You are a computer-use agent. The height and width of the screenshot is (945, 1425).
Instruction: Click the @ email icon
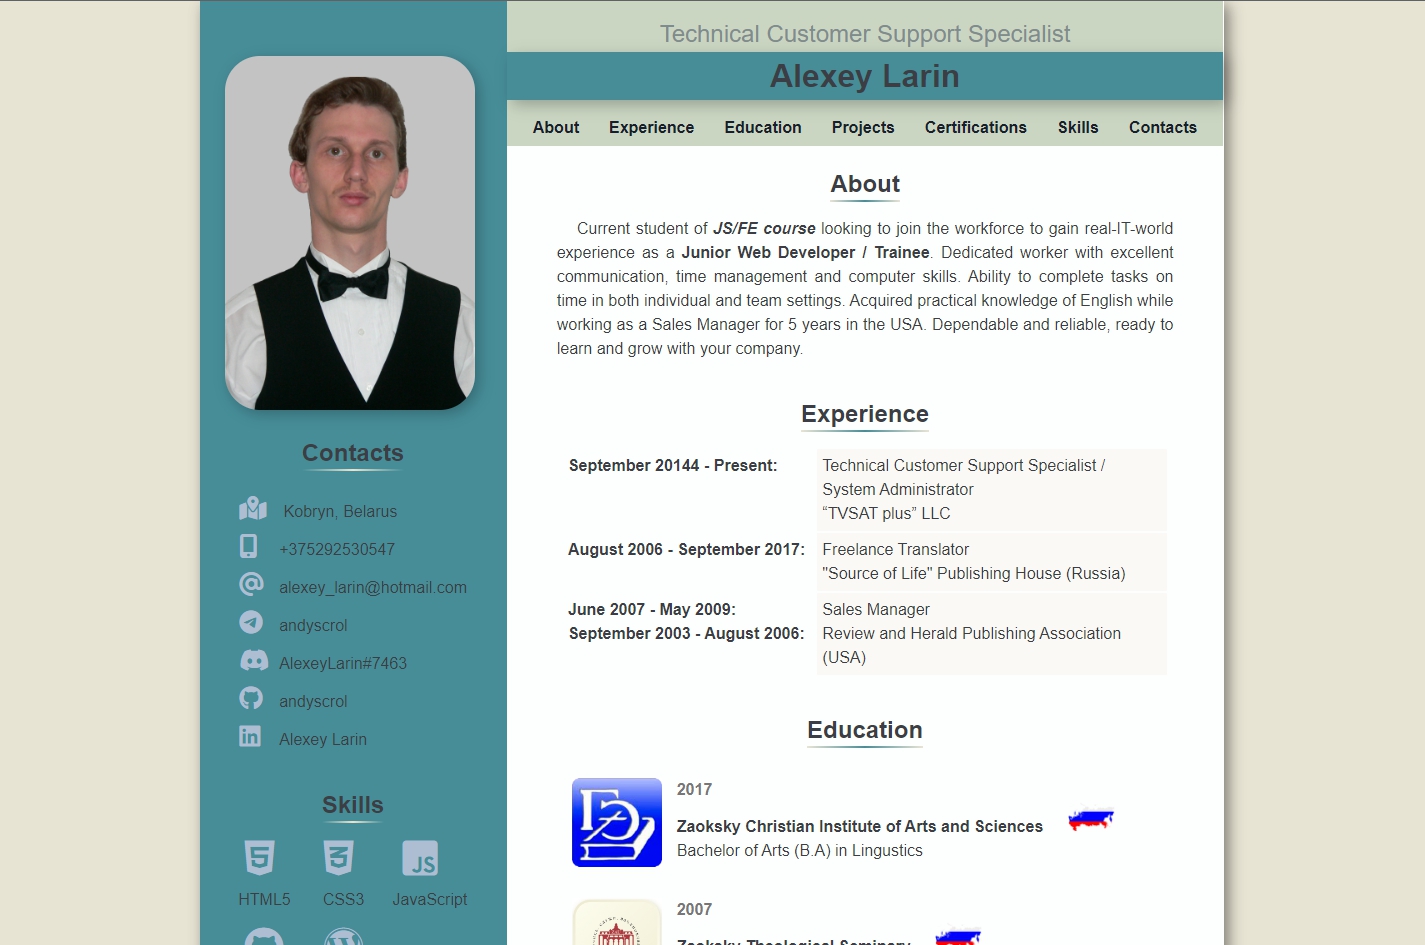(x=251, y=584)
